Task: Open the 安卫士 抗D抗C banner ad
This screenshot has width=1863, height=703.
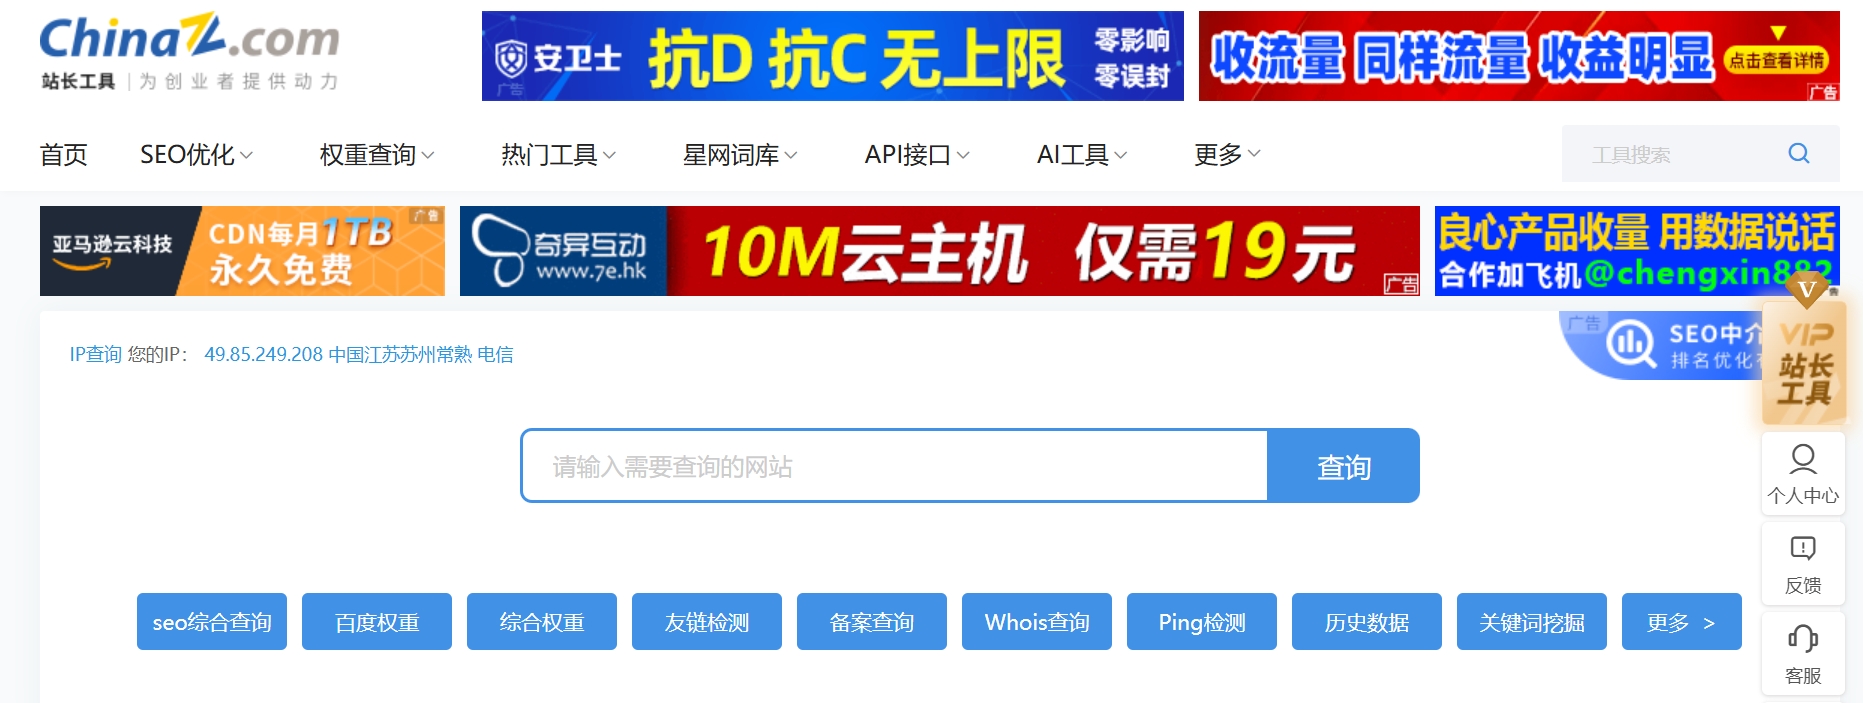Action: (833, 56)
